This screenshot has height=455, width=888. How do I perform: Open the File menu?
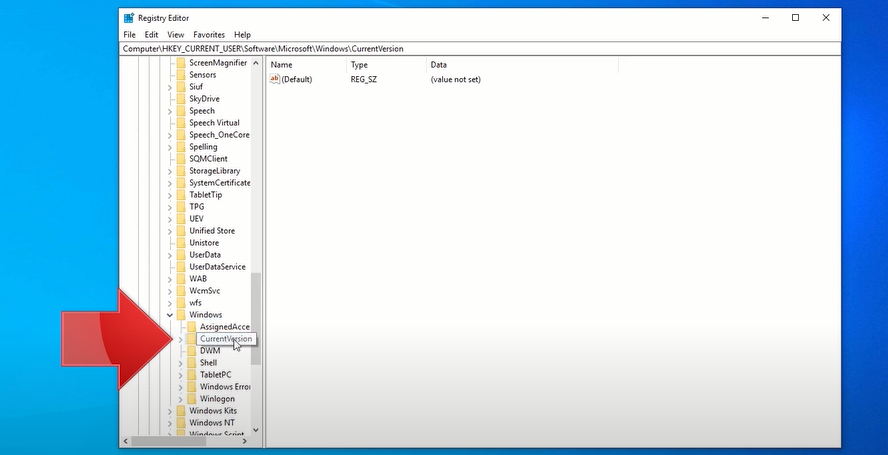pos(129,35)
